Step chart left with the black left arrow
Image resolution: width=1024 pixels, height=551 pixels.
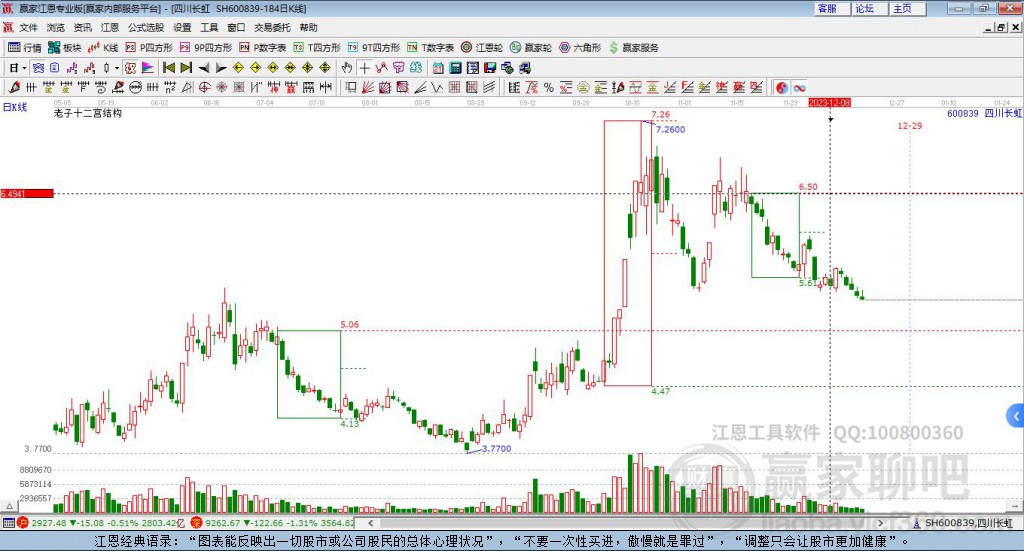click(204, 68)
